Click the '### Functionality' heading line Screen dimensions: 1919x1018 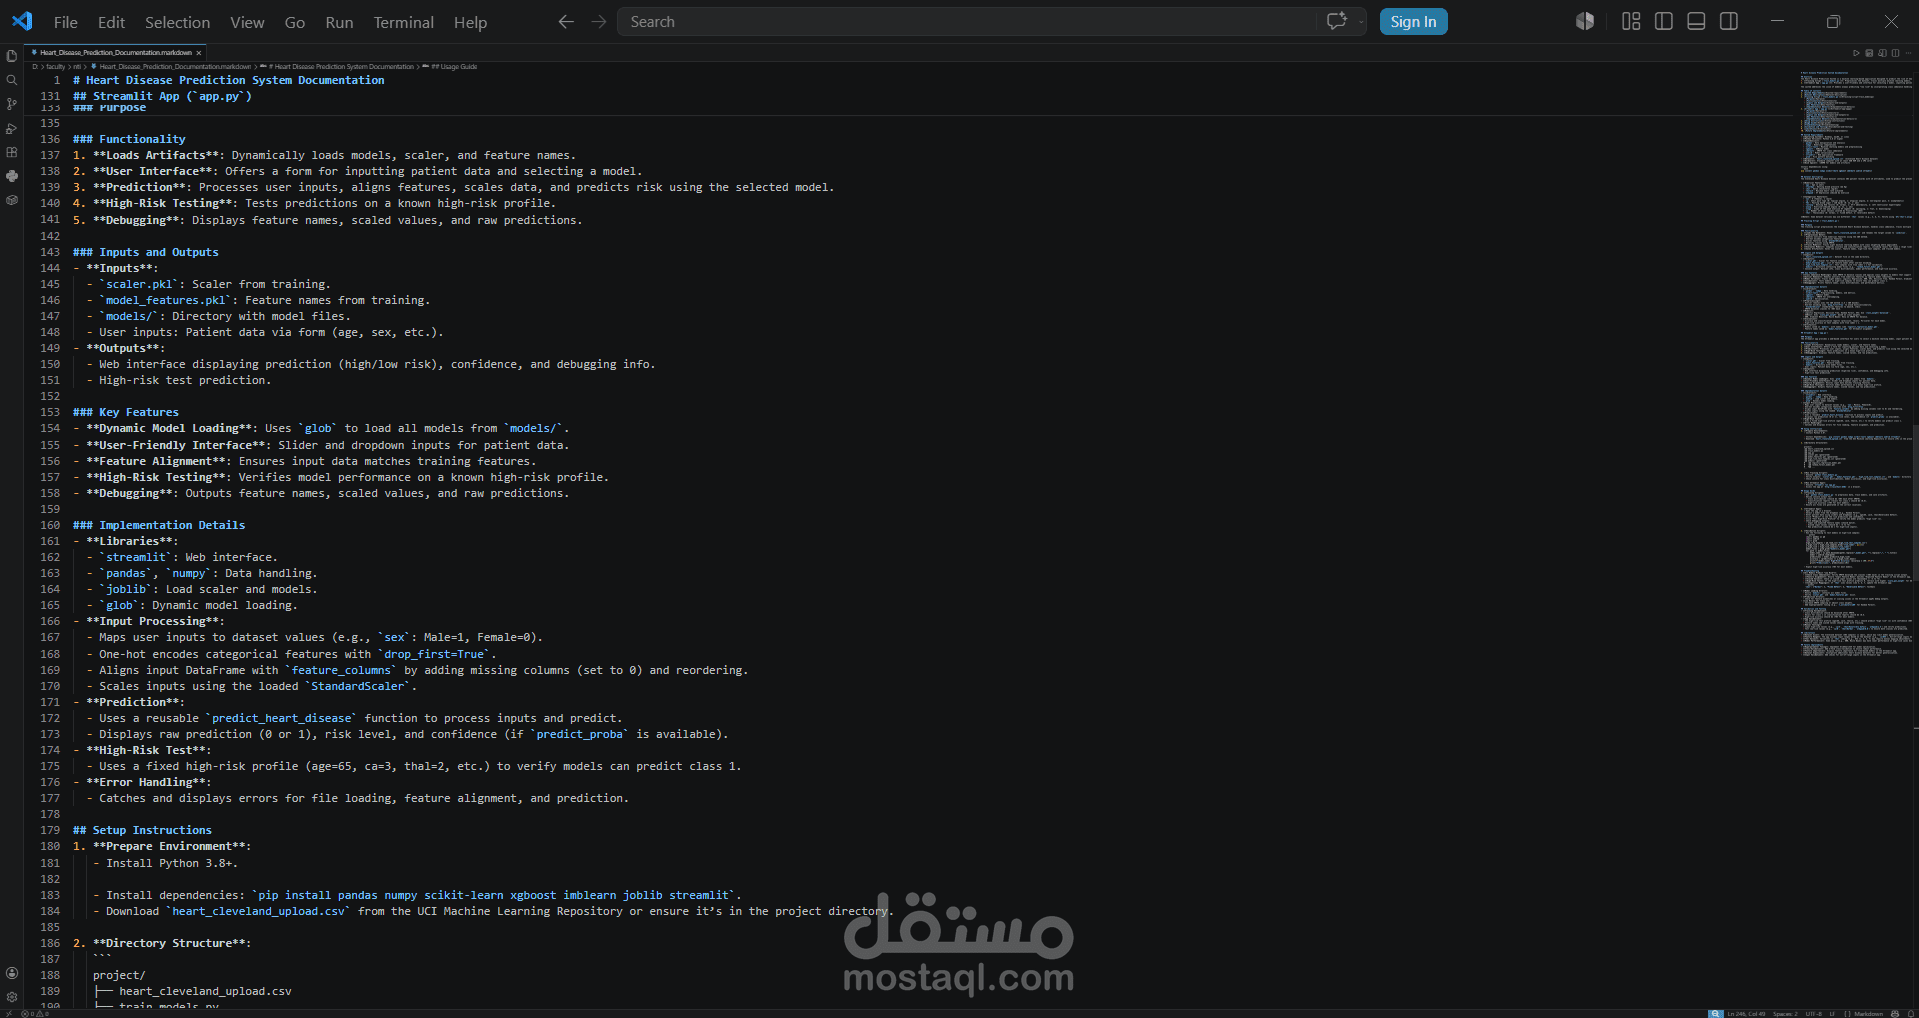point(129,139)
